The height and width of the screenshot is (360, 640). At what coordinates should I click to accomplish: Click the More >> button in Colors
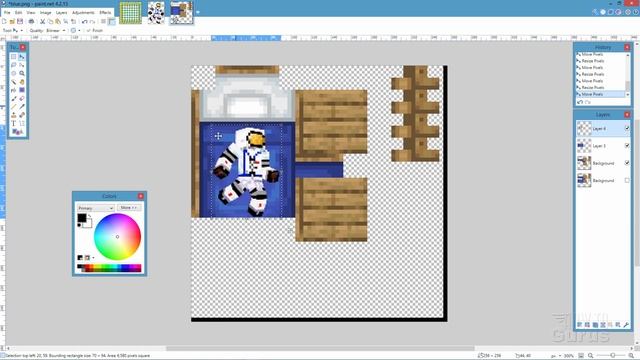(x=129, y=208)
